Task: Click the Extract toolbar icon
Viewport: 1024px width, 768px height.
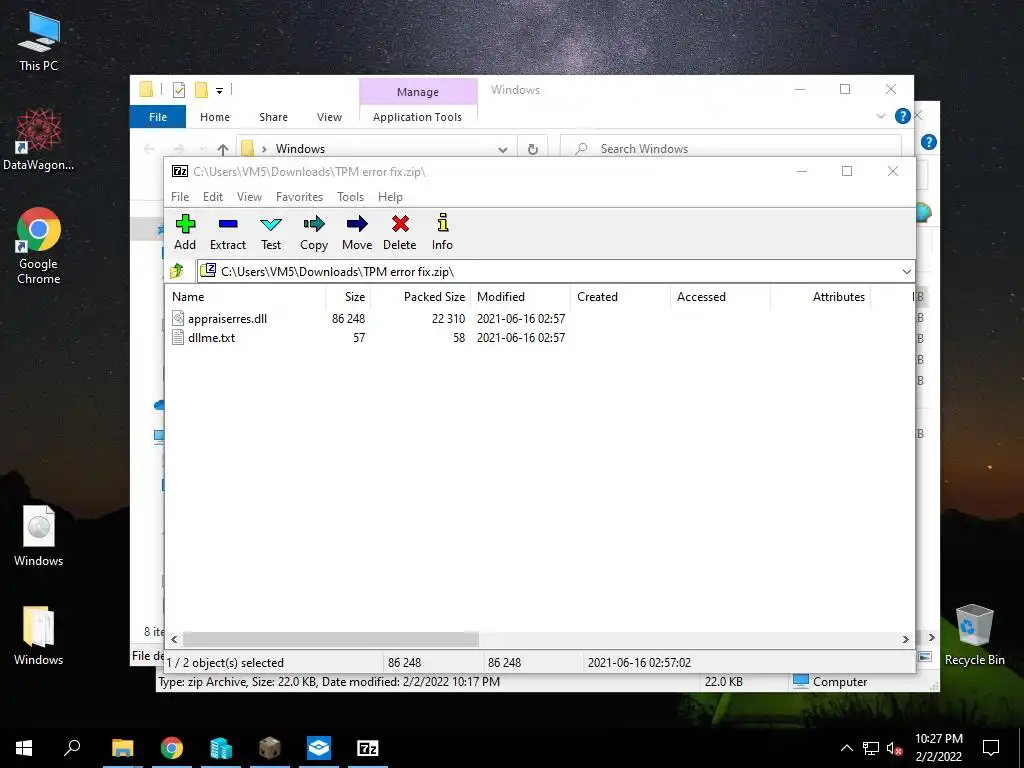Action: [228, 232]
